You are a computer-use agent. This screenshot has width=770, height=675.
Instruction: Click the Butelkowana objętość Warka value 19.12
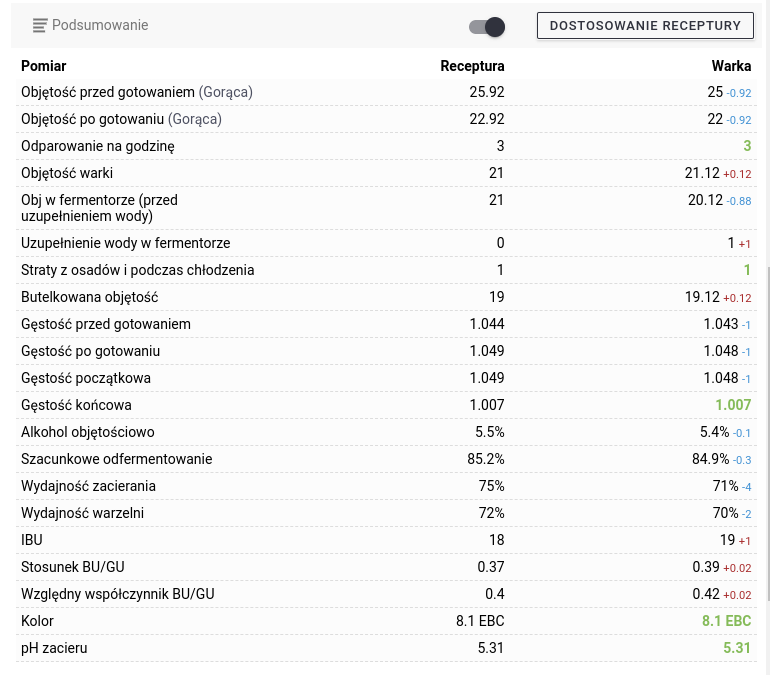(702, 297)
